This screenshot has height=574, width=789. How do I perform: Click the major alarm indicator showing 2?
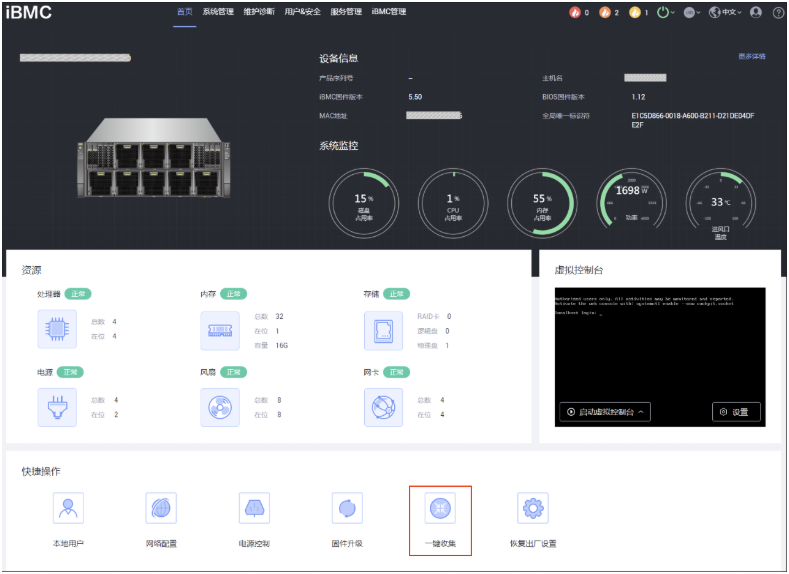pyautogui.click(x=608, y=13)
